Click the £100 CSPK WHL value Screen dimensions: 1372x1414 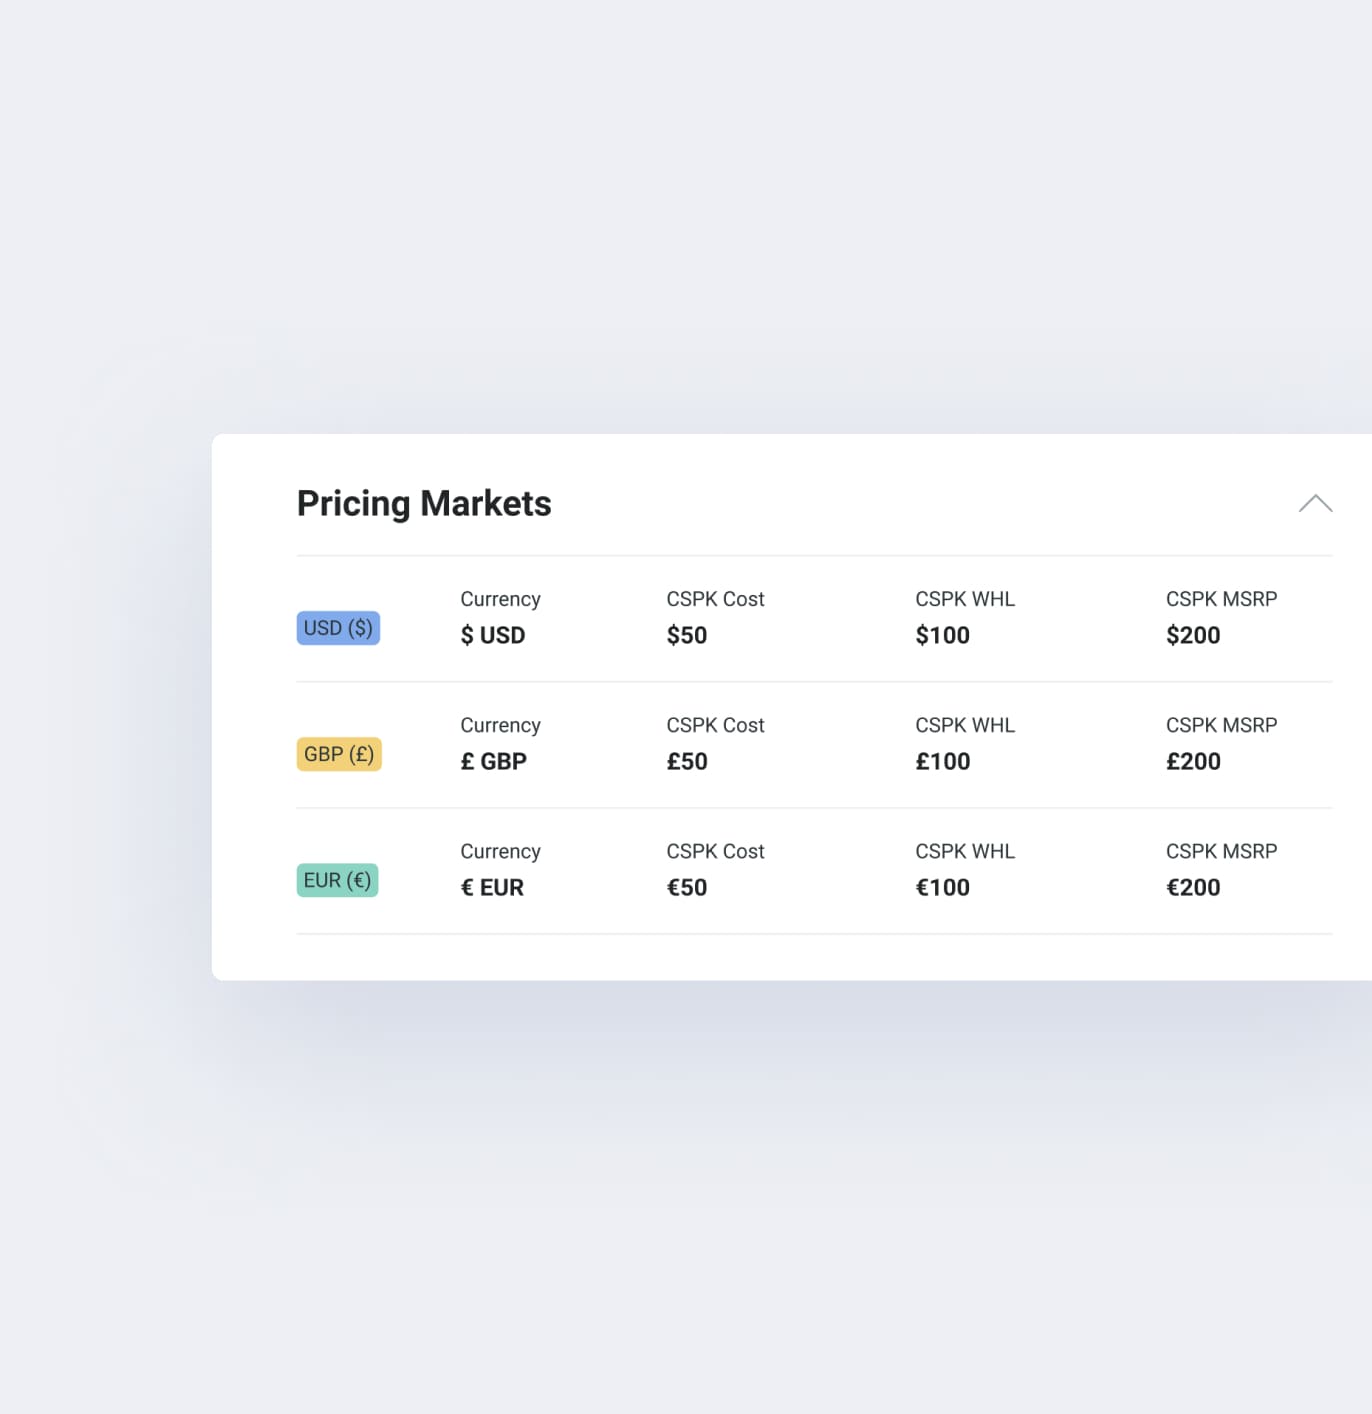coord(942,761)
